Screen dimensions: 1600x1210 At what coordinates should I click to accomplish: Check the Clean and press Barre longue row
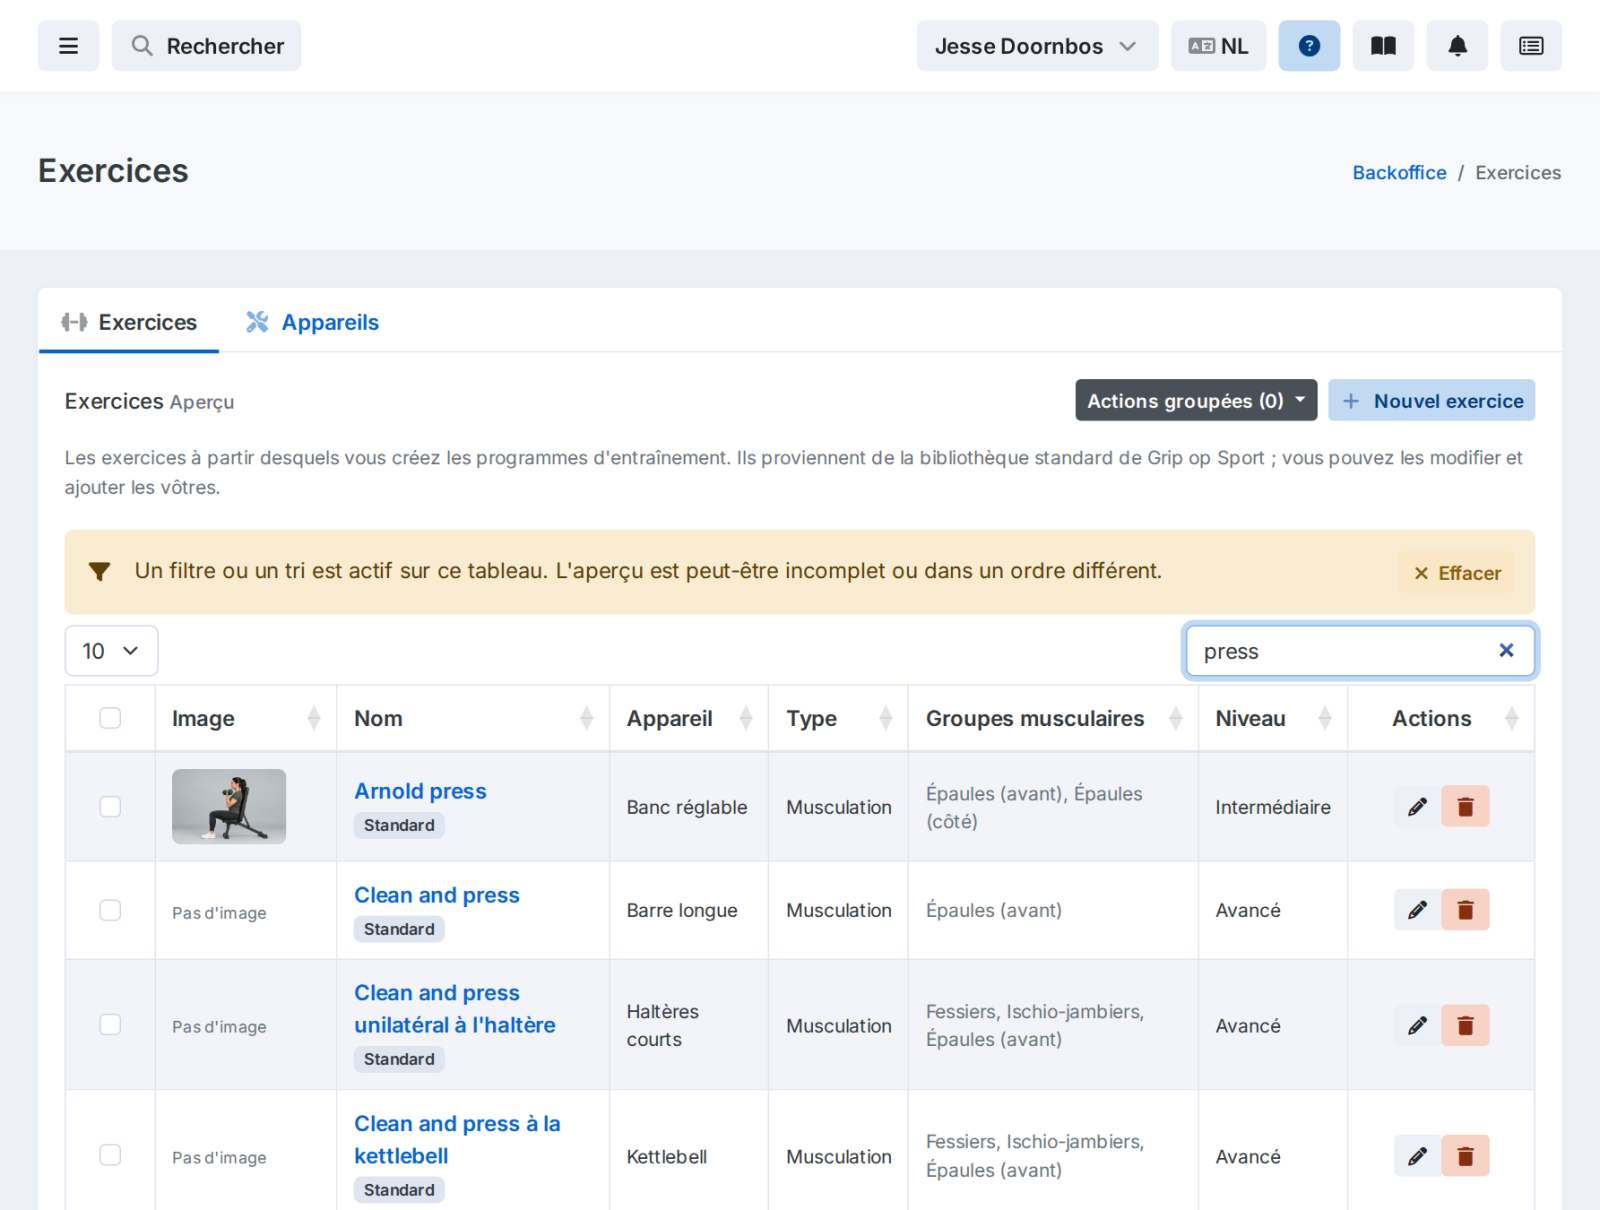tap(110, 910)
